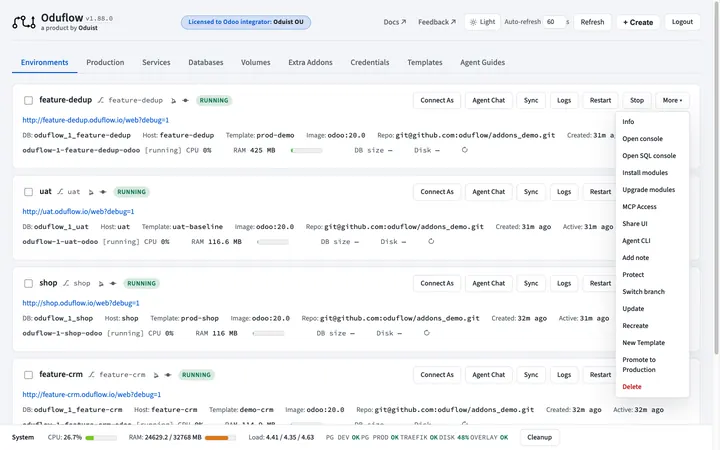Select the uat environment checkbox
The height and width of the screenshot is (450, 720).
tap(28, 191)
